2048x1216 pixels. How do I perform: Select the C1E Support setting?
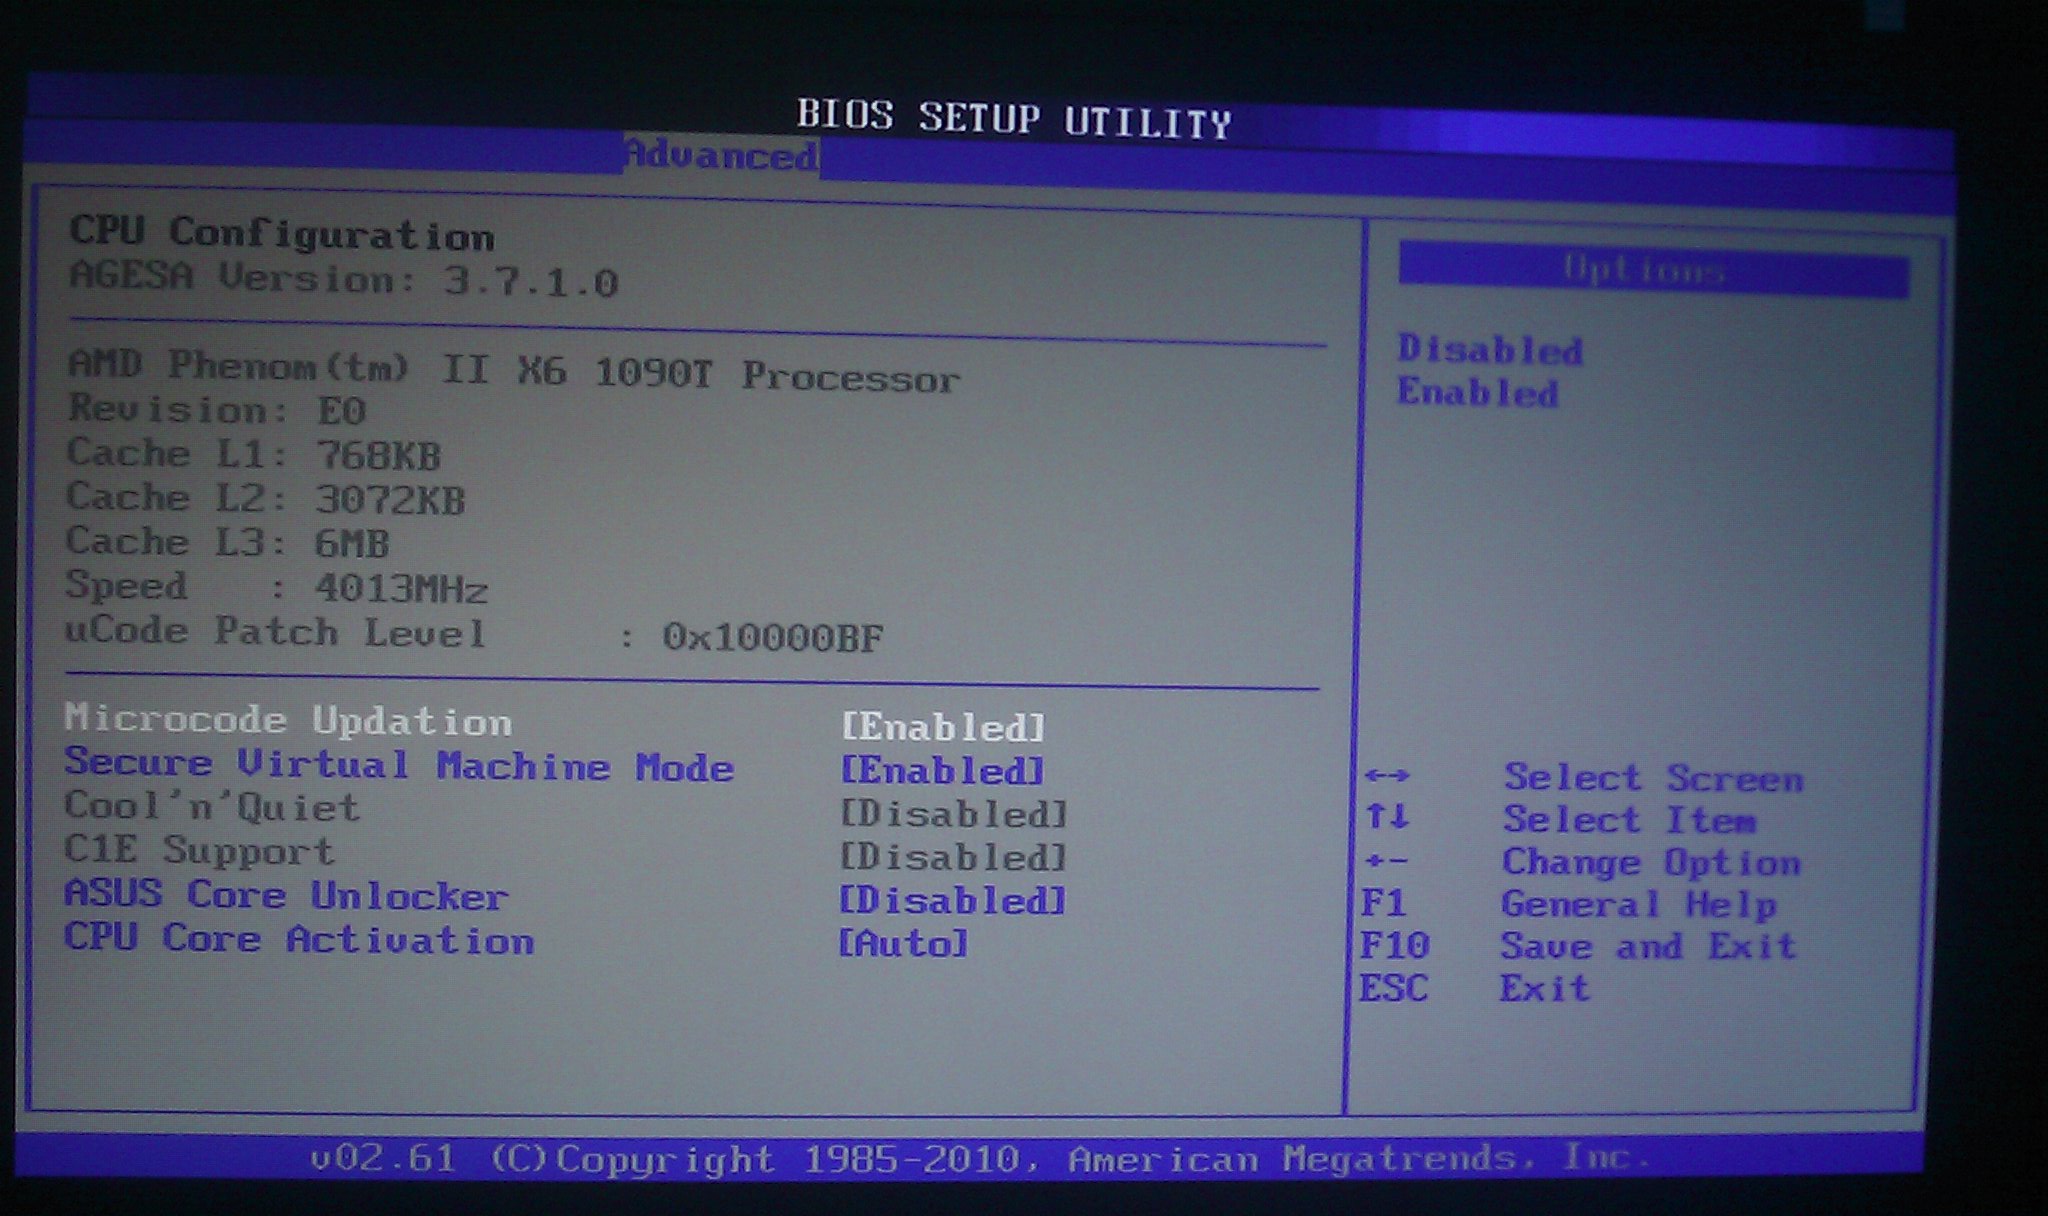coord(200,850)
